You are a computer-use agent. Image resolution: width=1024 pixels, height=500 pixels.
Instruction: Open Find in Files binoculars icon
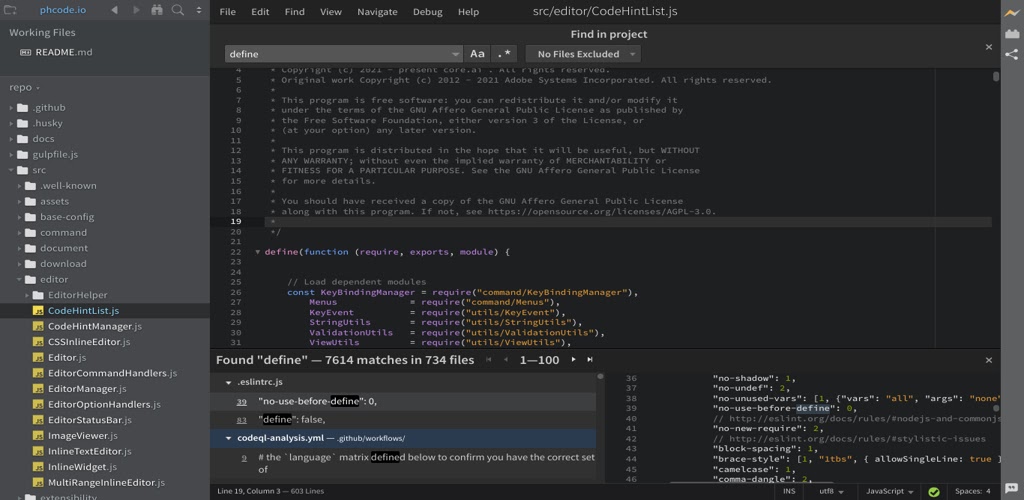pos(157,10)
